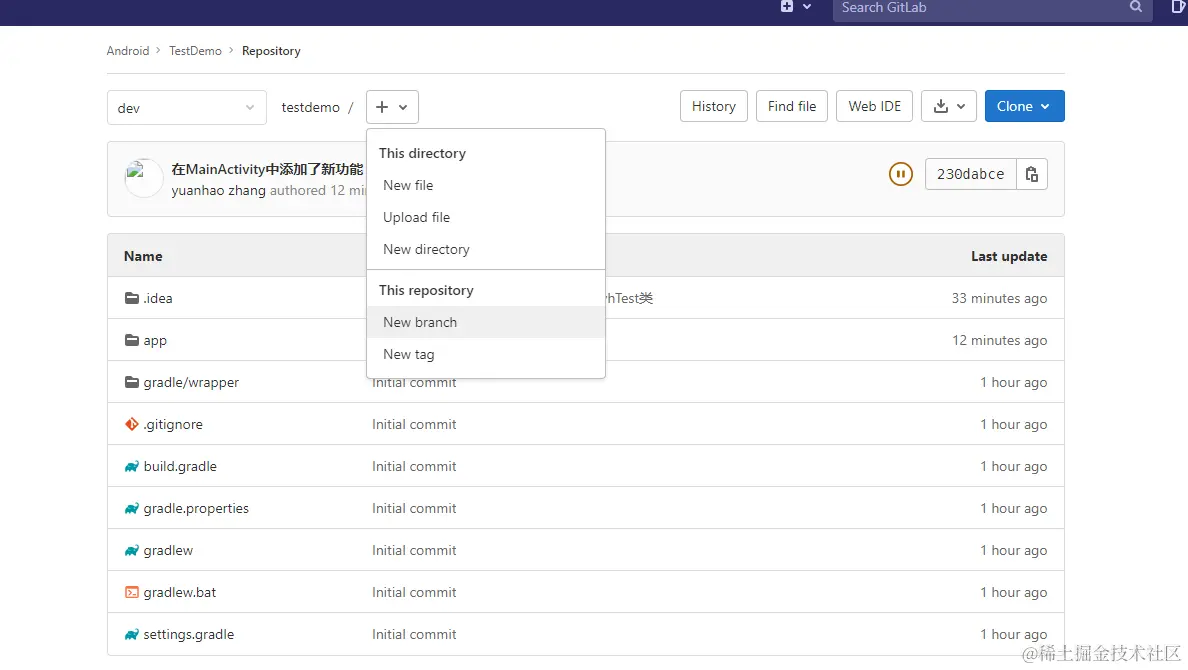
Task: Open the gradlew.bat file name
Action: [x=180, y=592]
